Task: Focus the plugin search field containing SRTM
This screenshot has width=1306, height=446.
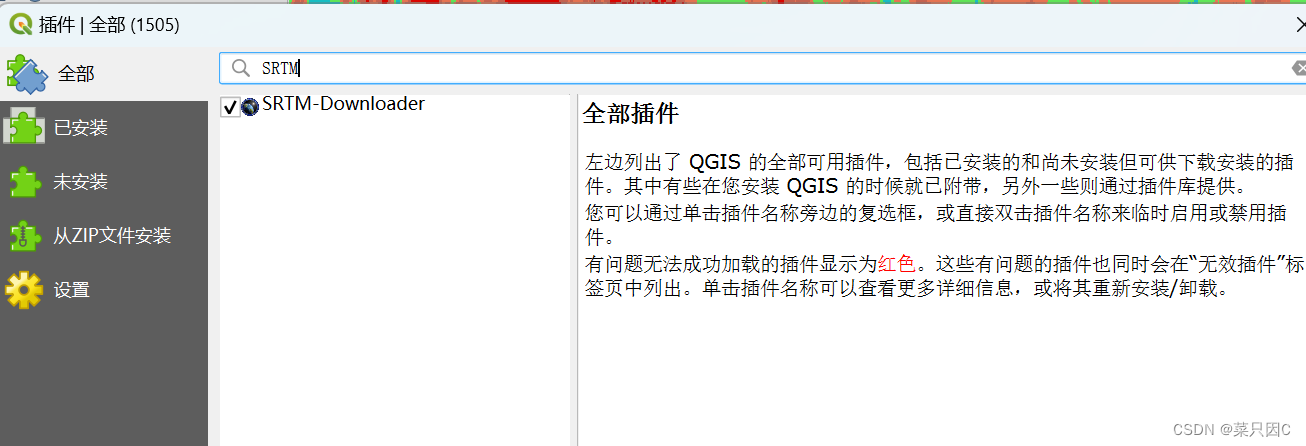Action: tap(764, 68)
